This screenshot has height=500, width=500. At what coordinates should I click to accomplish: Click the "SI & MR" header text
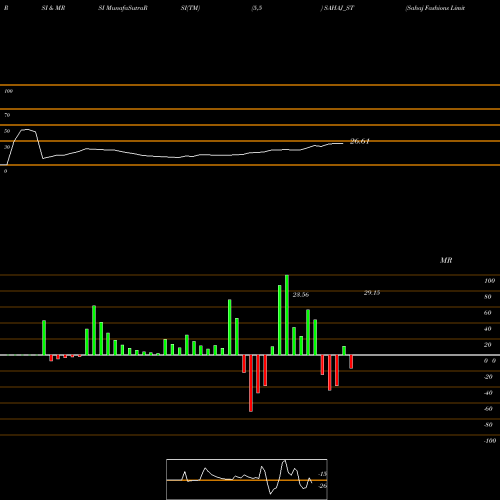53,8
